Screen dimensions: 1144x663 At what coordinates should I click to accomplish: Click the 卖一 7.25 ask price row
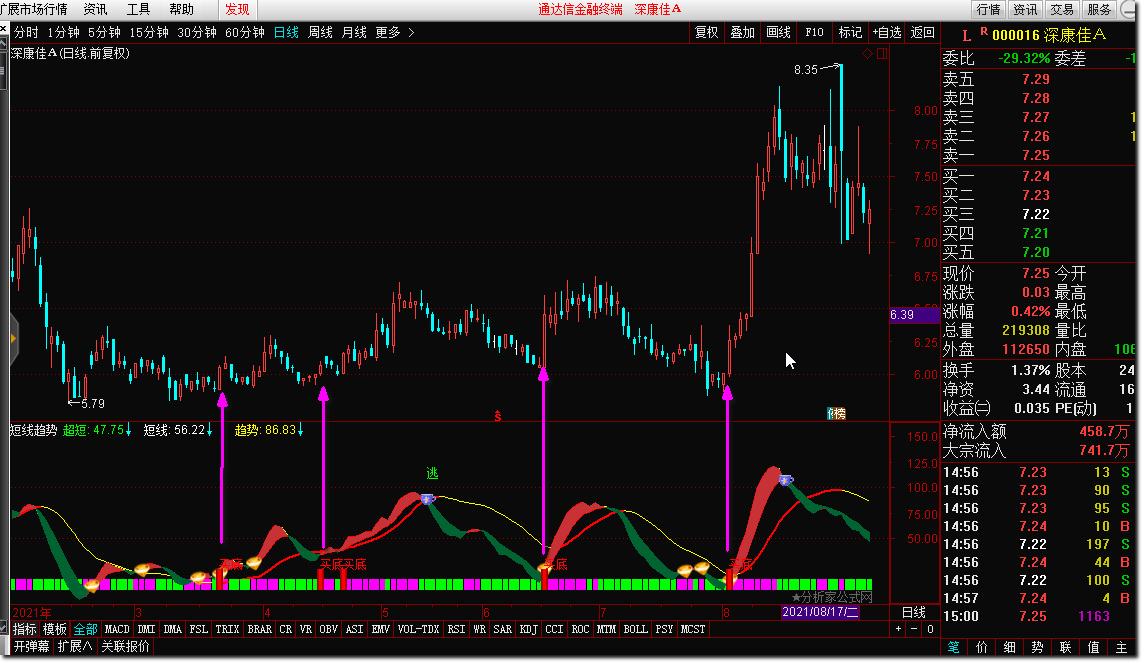pyautogui.click(x=1038, y=155)
